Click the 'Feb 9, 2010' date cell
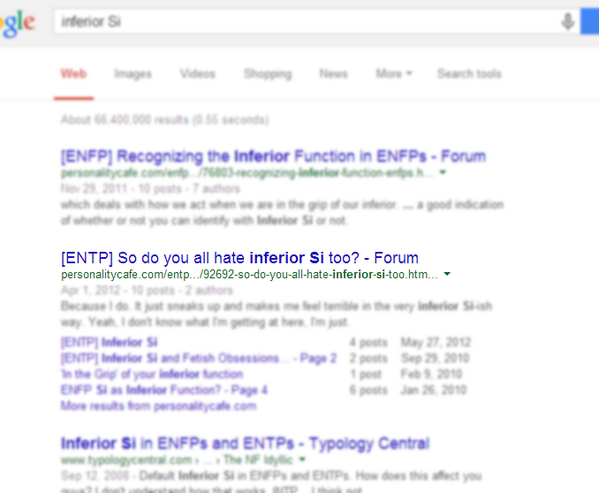Screen dimensions: 599x493 point(431,374)
